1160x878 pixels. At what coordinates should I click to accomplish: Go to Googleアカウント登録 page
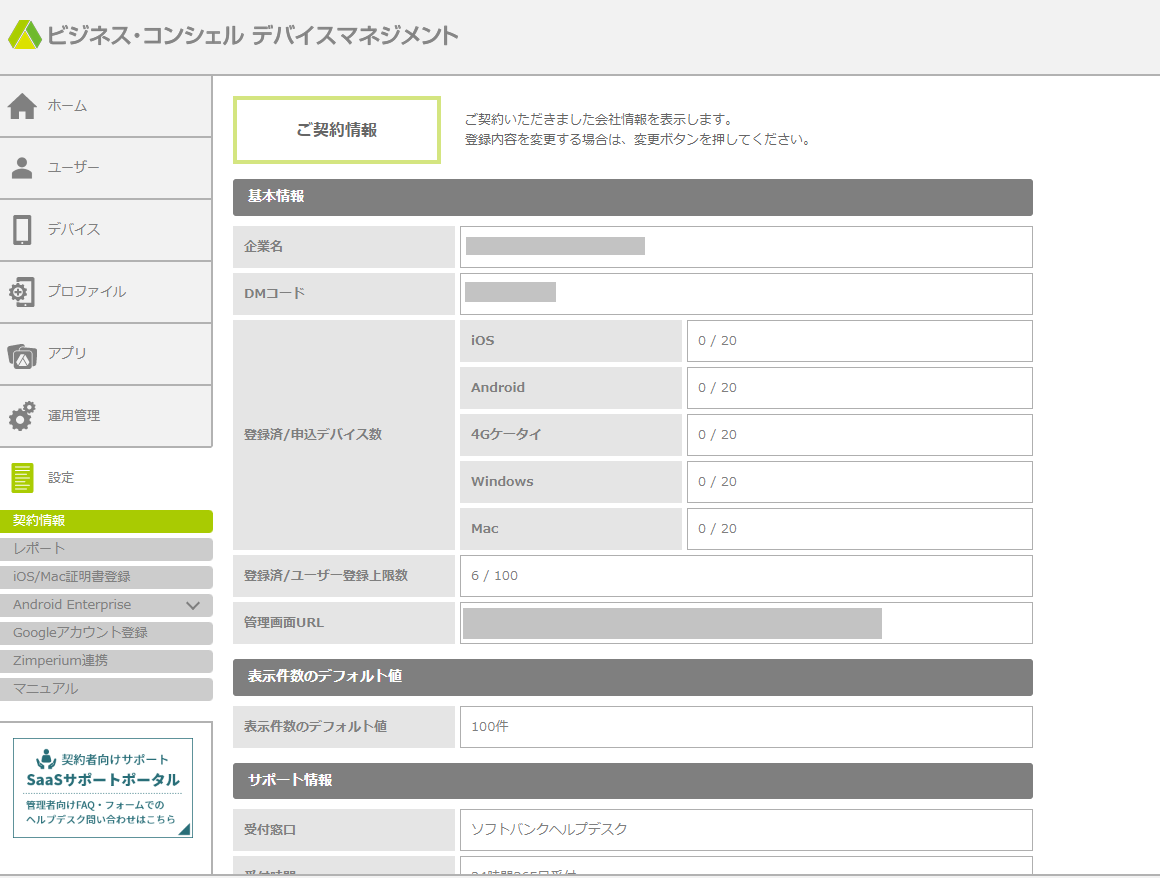pyautogui.click(x=106, y=633)
